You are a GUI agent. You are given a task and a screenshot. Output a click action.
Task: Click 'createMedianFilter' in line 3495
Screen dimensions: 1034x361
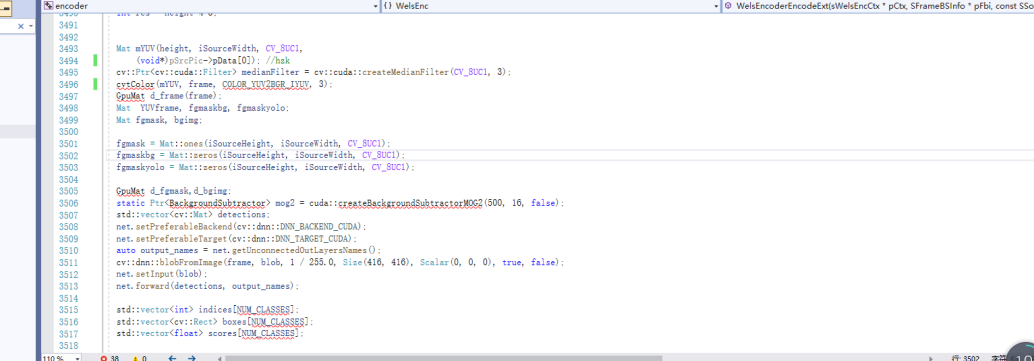pos(407,73)
